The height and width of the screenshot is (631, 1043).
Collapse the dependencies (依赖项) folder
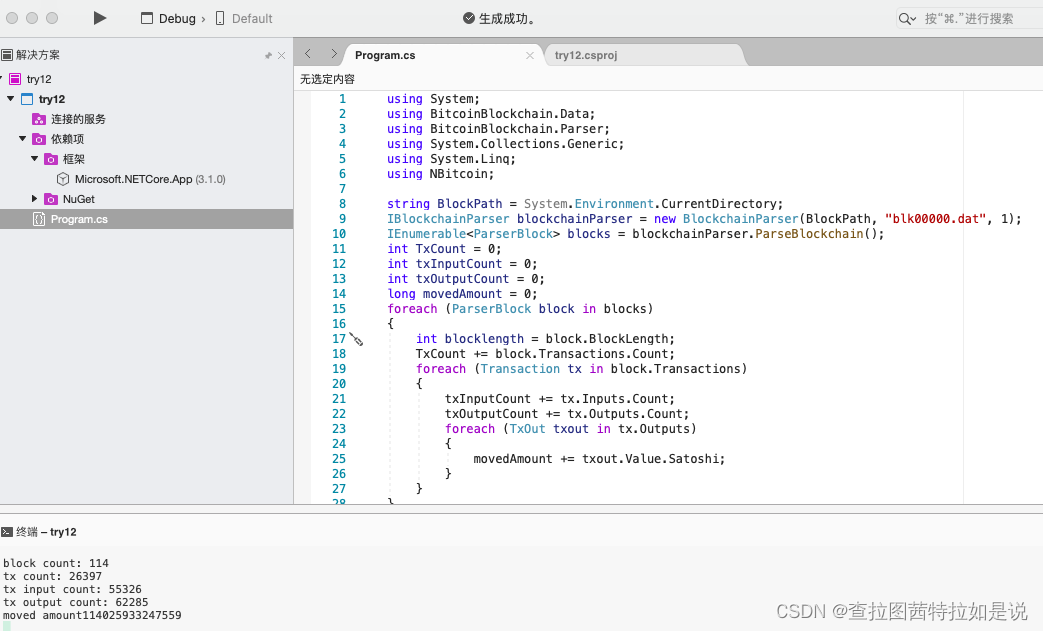click(23, 138)
